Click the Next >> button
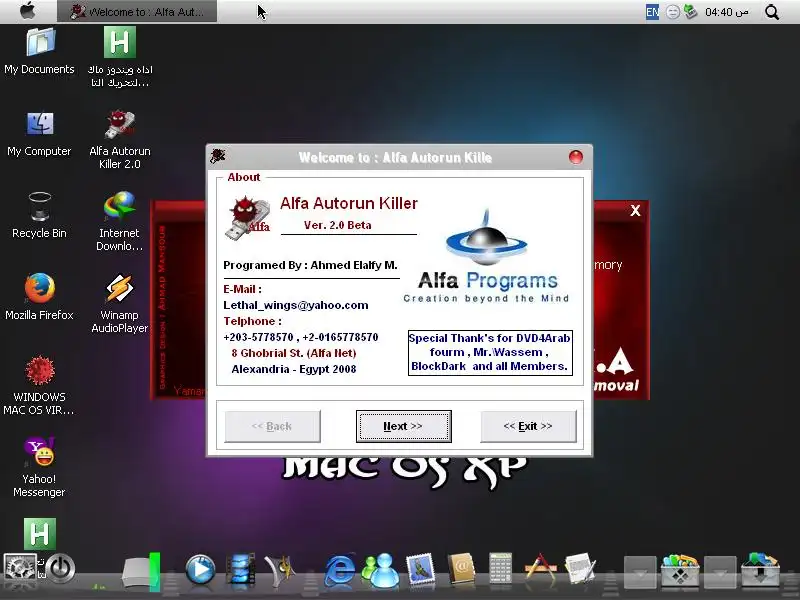Screen dimensions: 800x600 [404, 427]
